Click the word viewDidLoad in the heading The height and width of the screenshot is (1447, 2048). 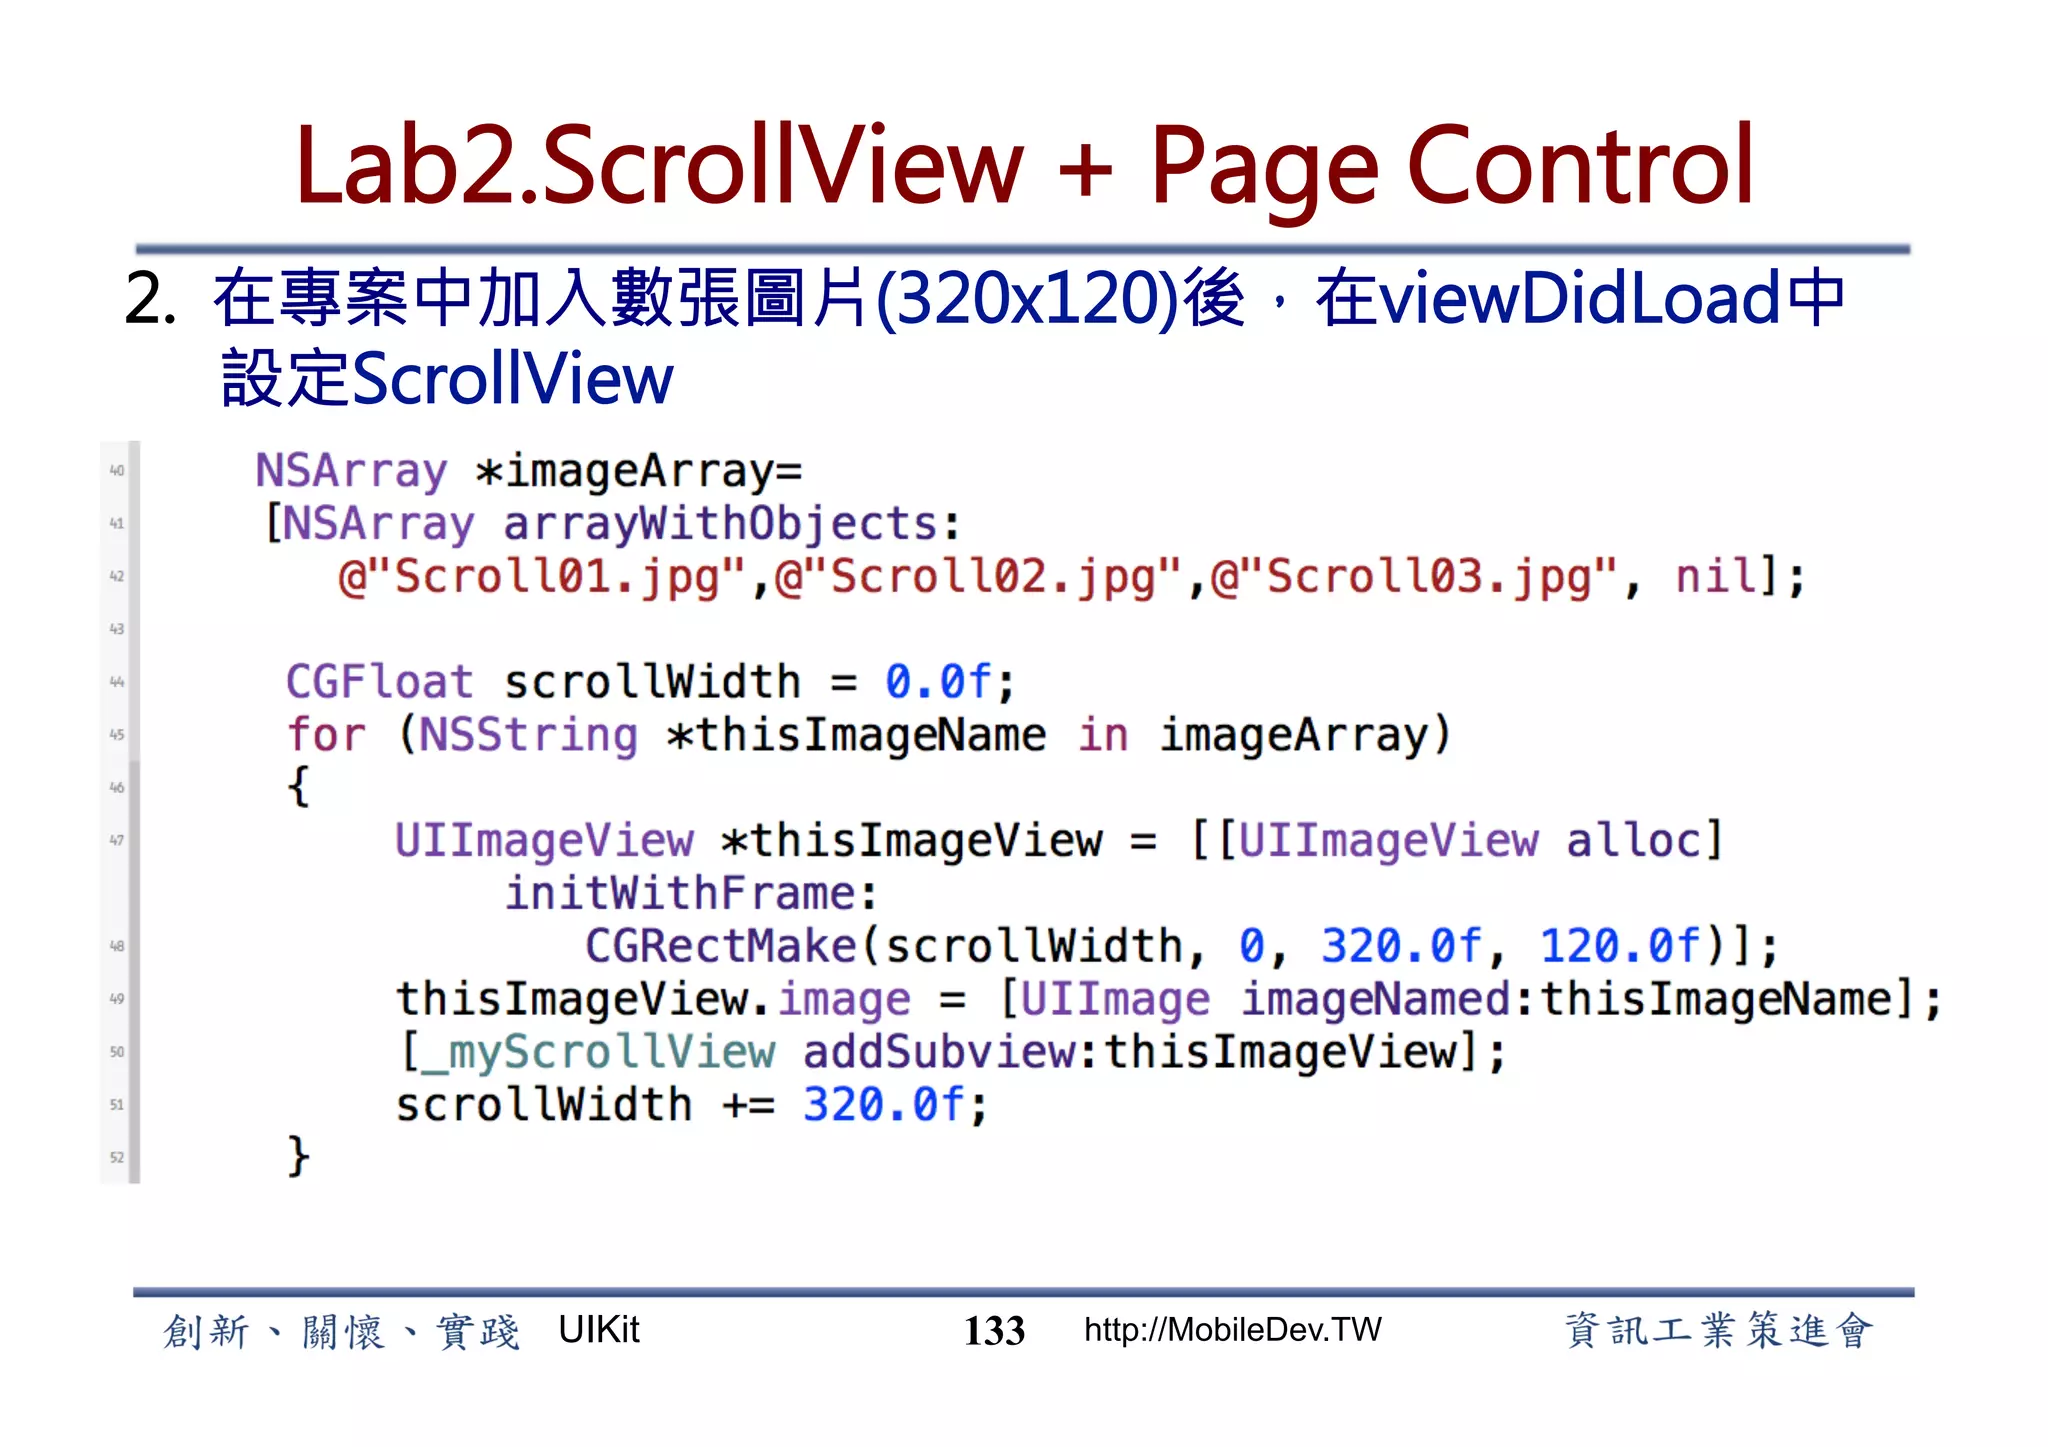coord(1582,299)
